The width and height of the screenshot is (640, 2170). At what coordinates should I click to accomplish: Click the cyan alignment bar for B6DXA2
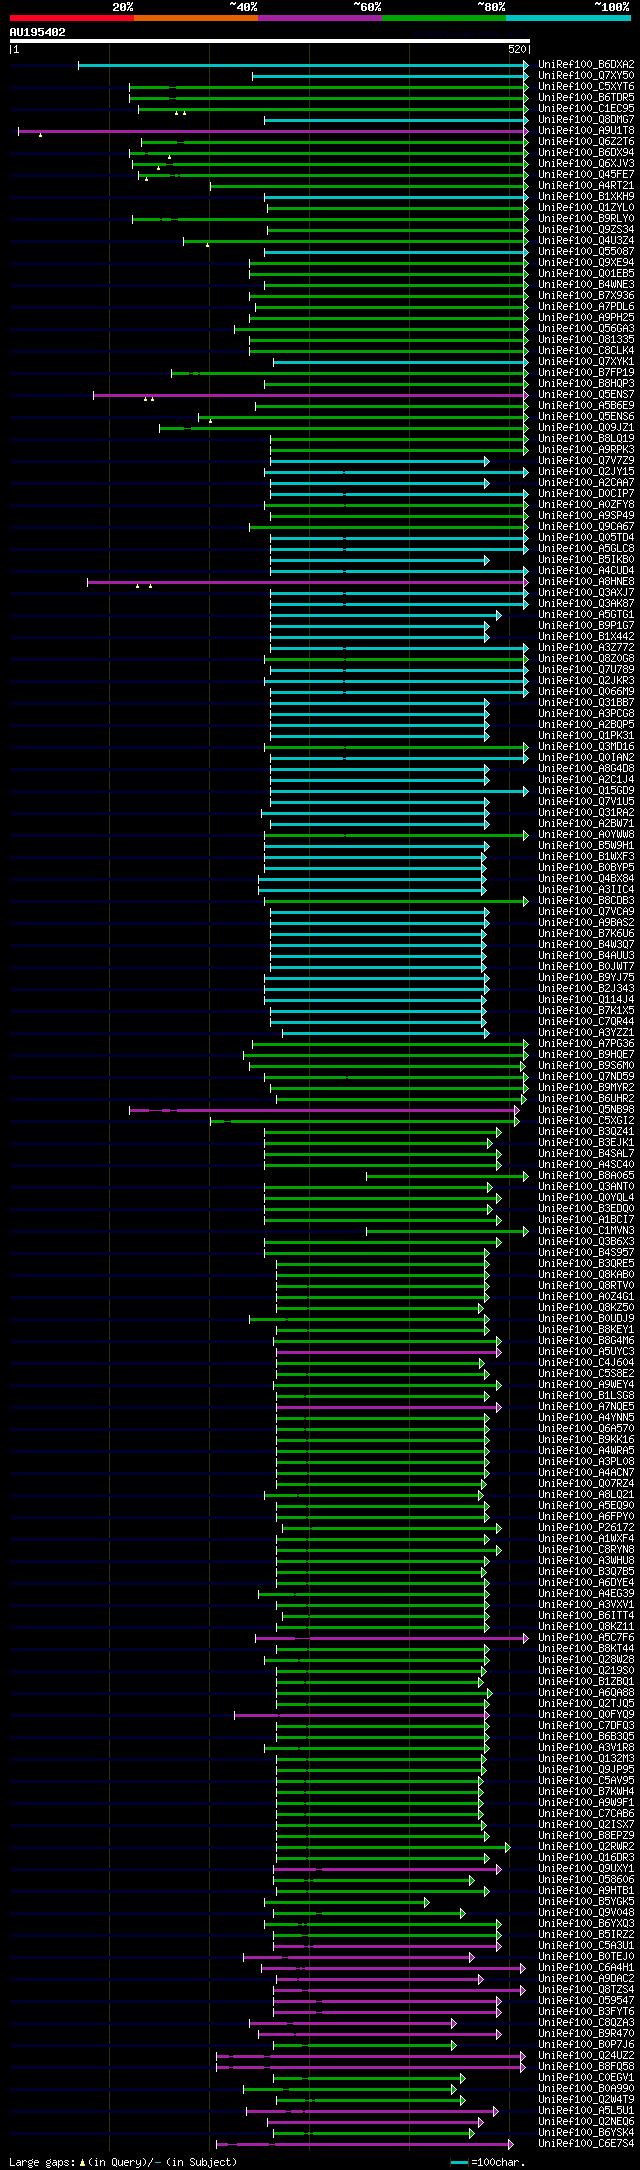[x=301, y=65]
